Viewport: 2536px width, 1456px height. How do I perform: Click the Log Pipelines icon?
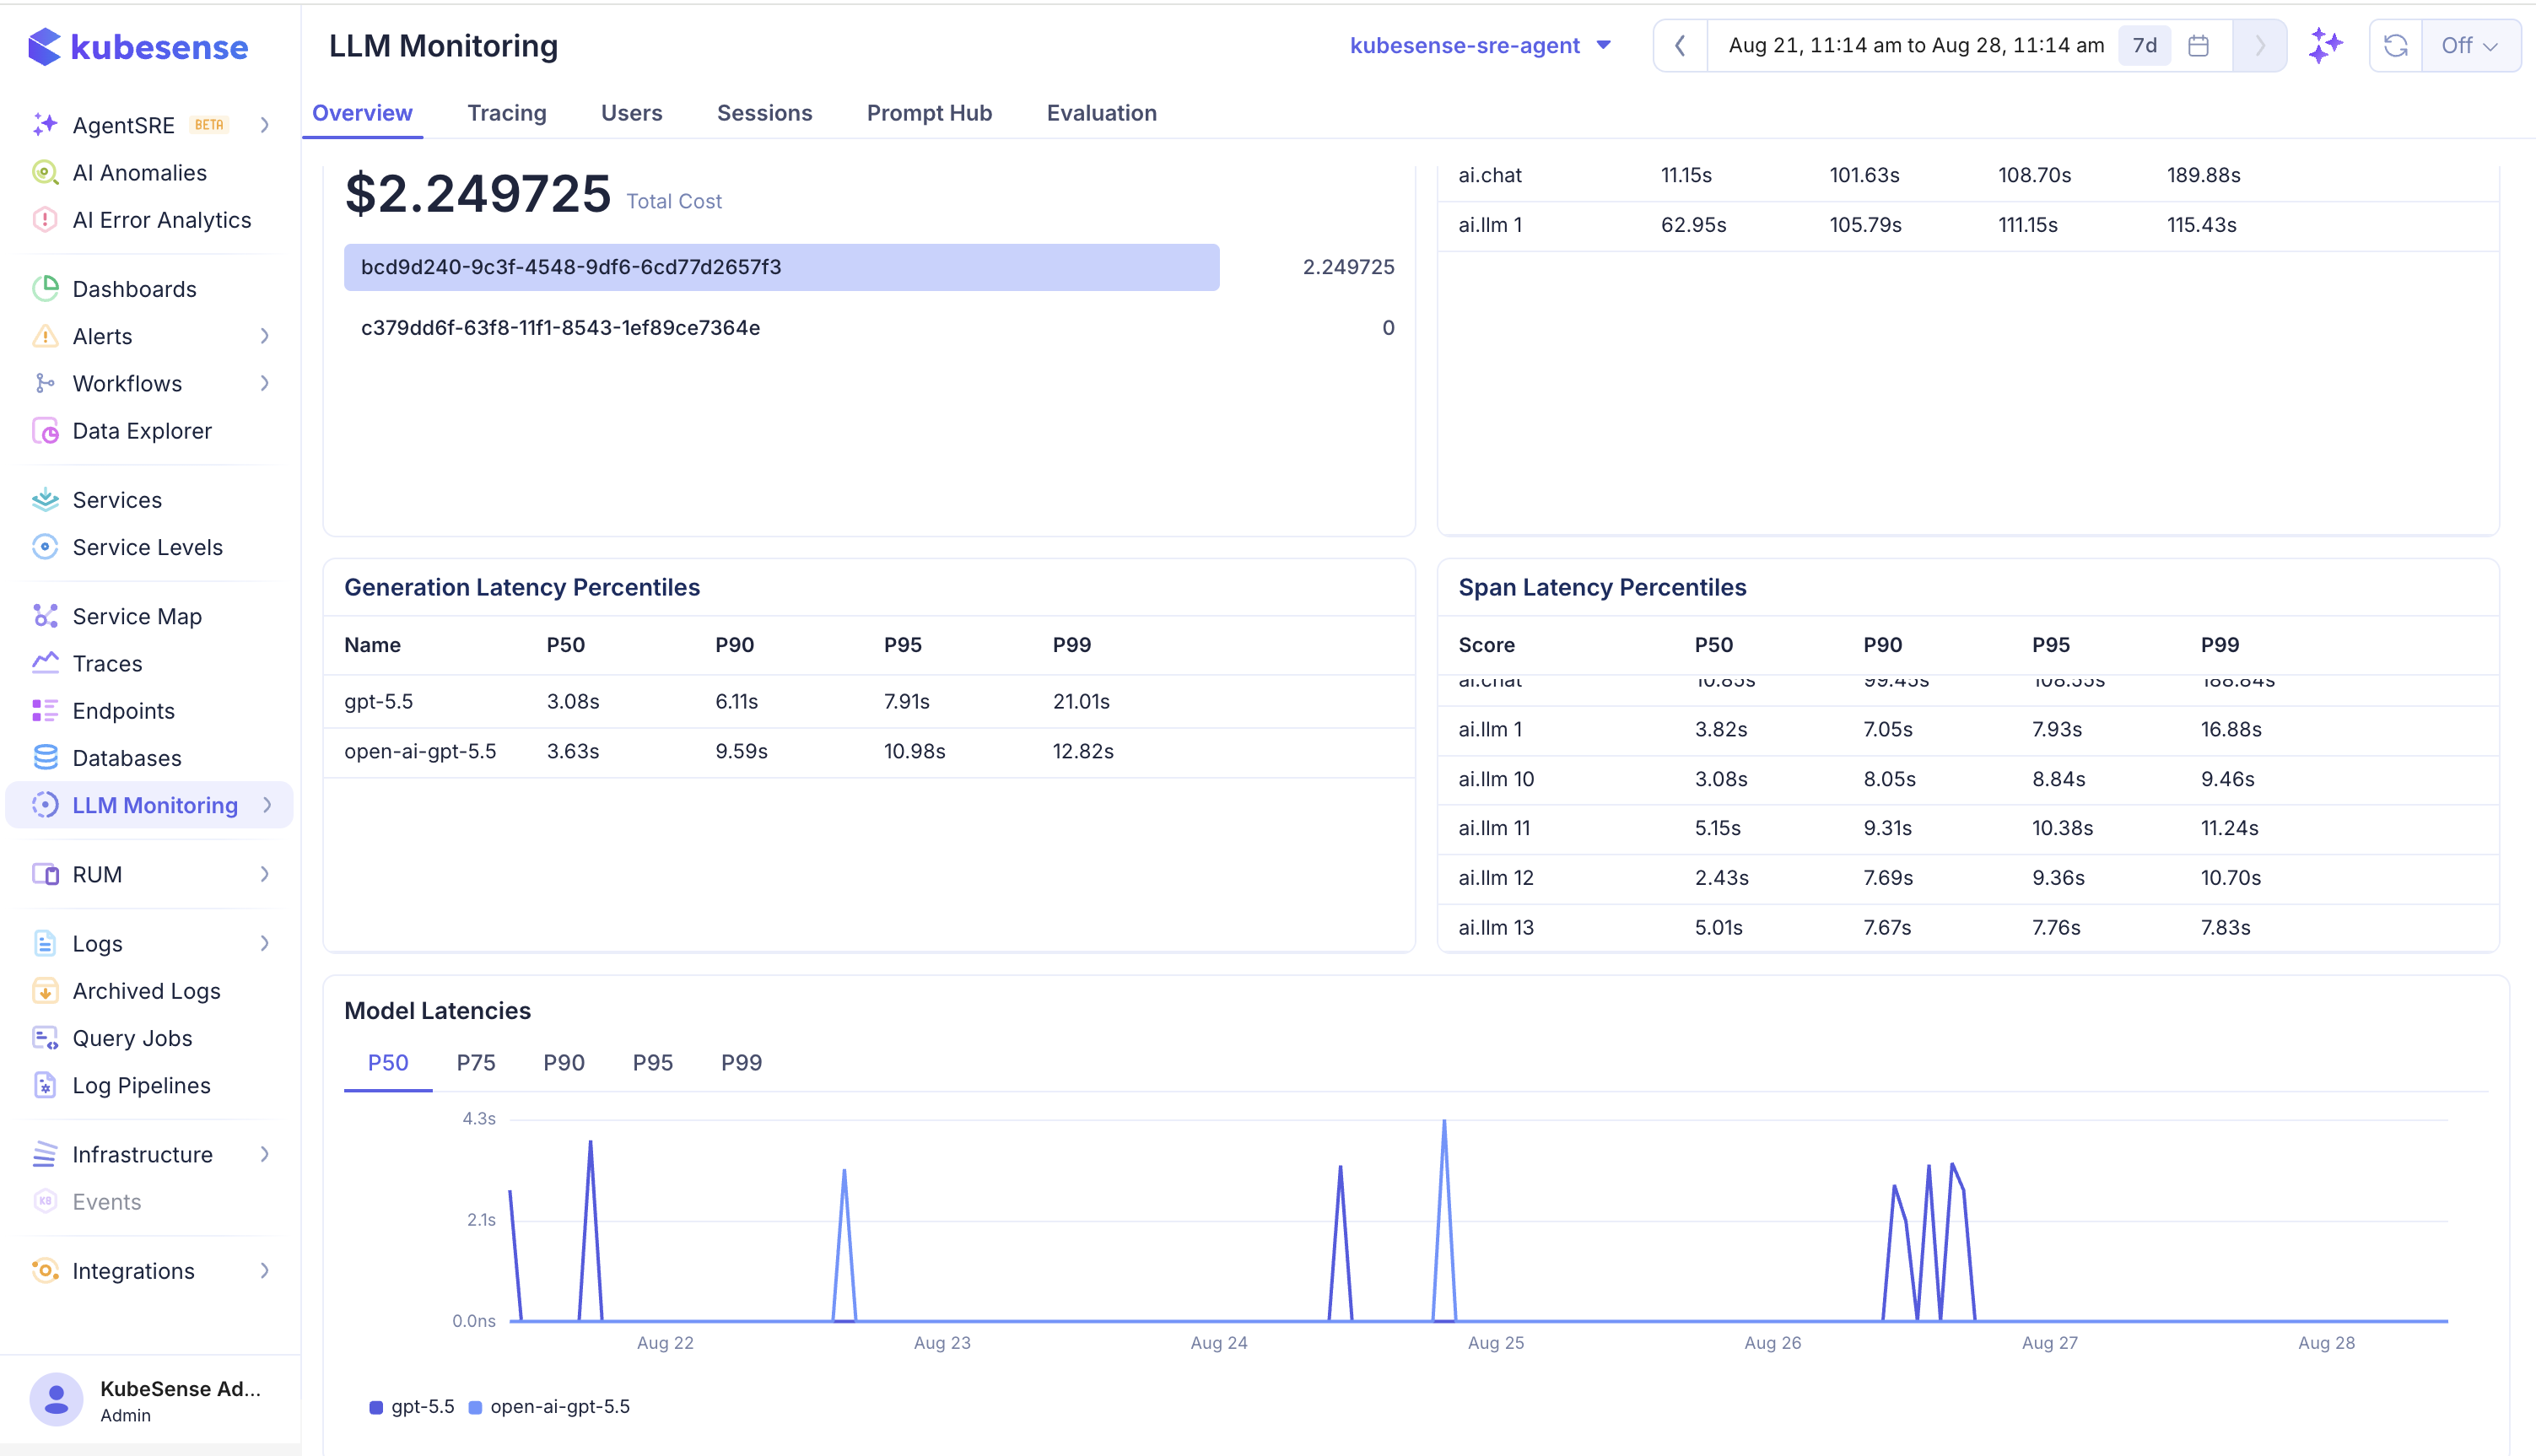point(45,1085)
